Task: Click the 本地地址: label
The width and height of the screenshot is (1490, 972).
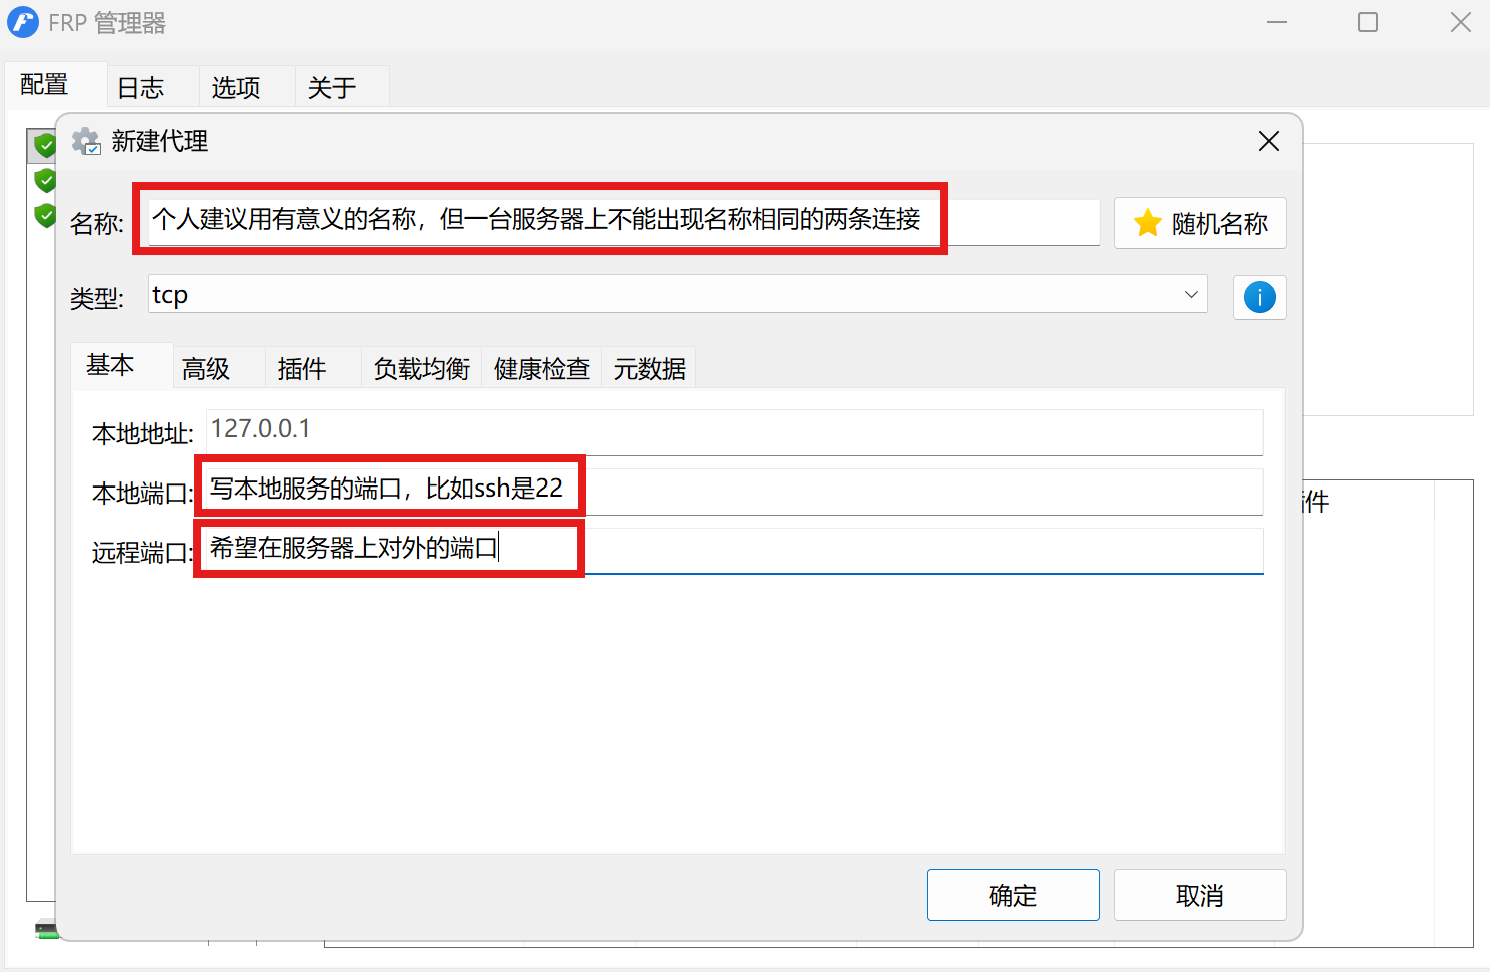Action: click(x=143, y=433)
